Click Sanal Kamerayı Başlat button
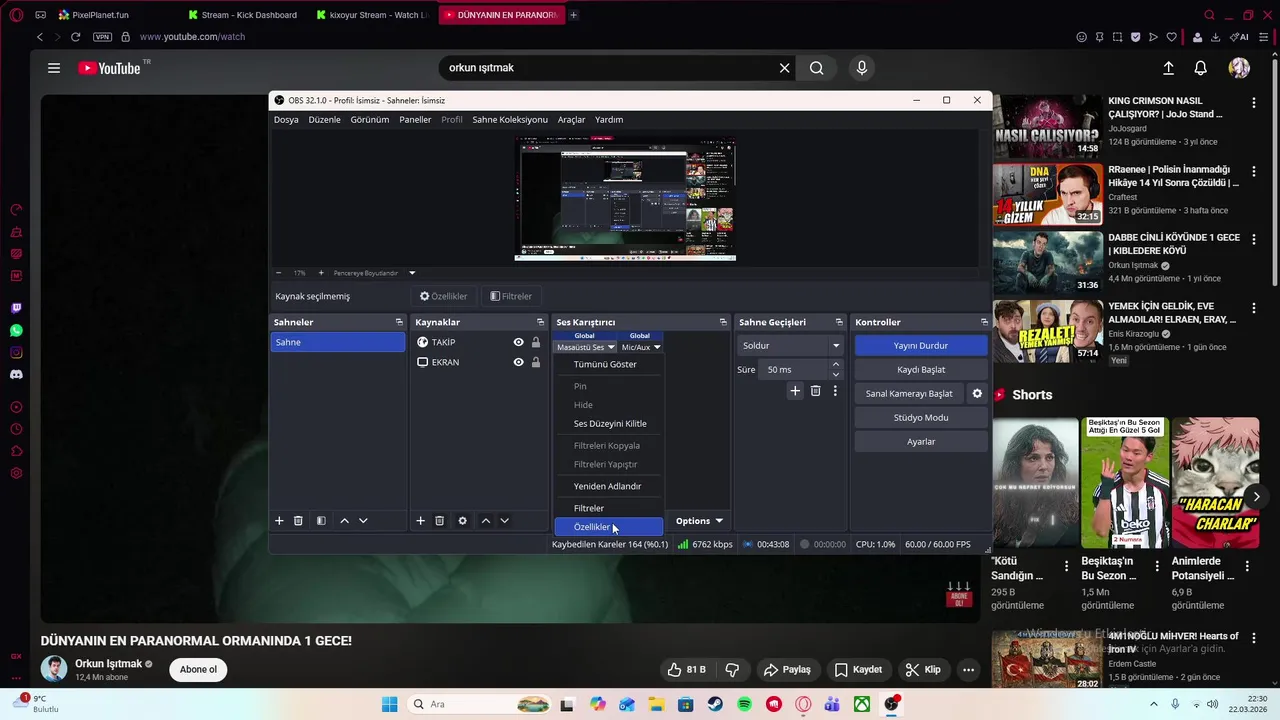This screenshot has height=720, width=1280. (909, 394)
